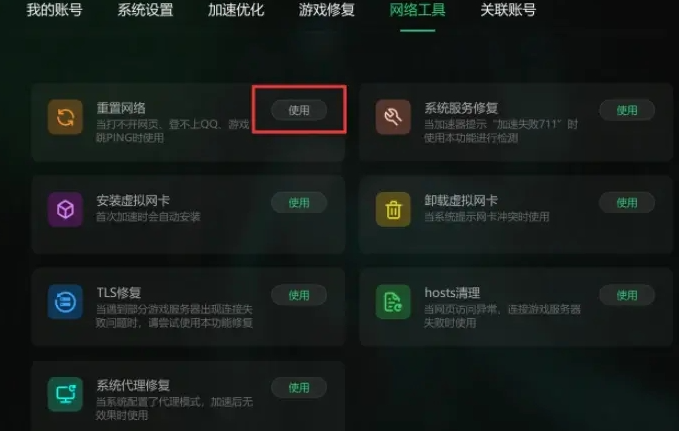Open the 系统设置 tab
Image resolution: width=679 pixels, height=431 pixels.
145,10
